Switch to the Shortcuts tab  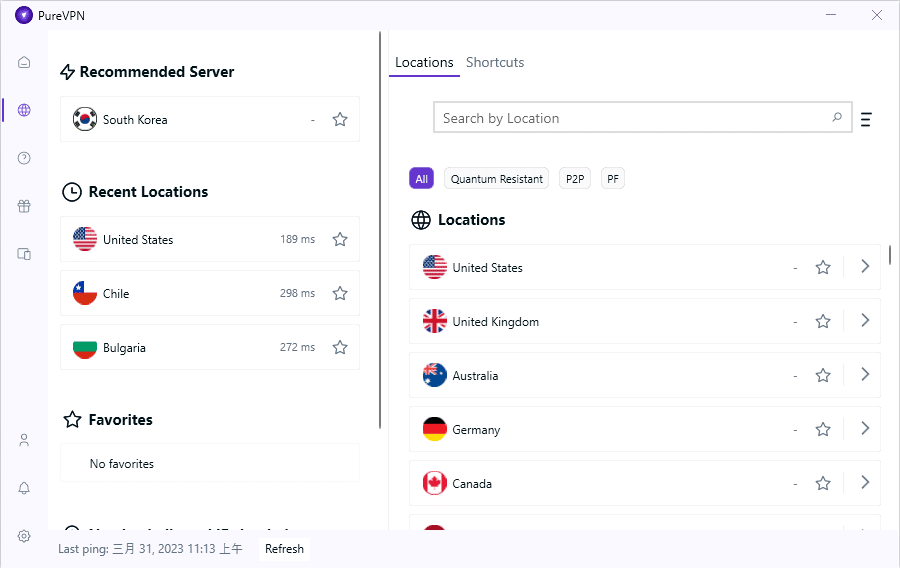(495, 63)
